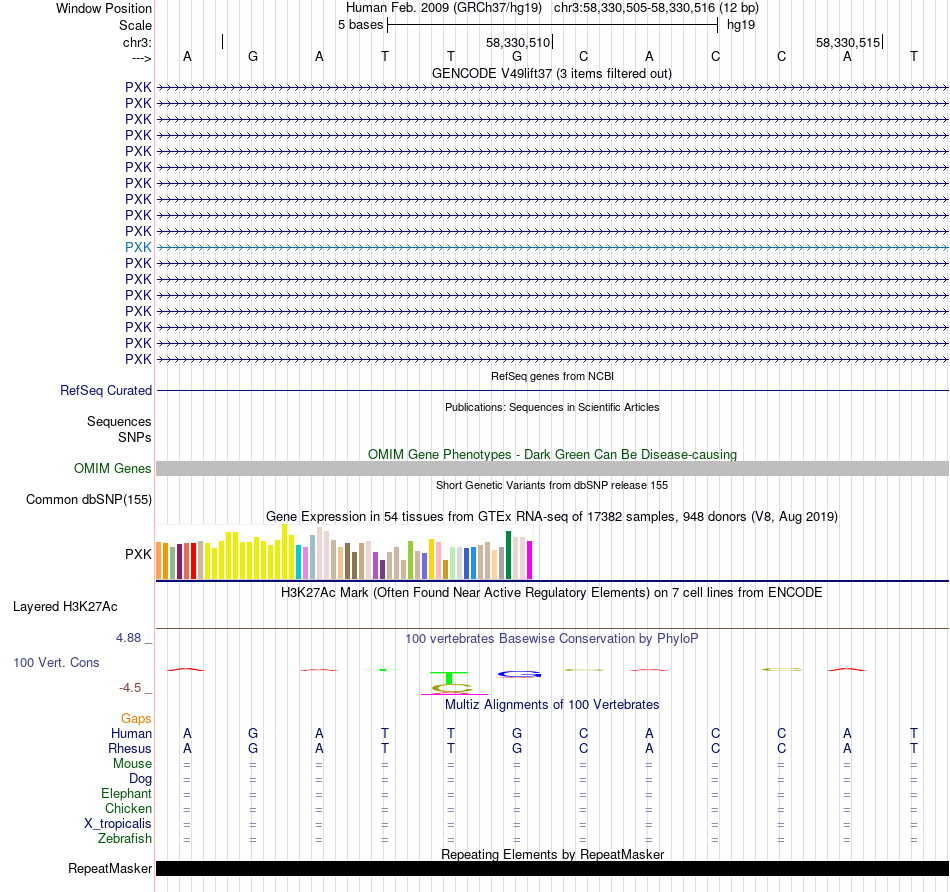Image resolution: width=950 pixels, height=892 pixels.
Task: Open the OMIM Gene Phenotypes track title
Action: point(552,454)
